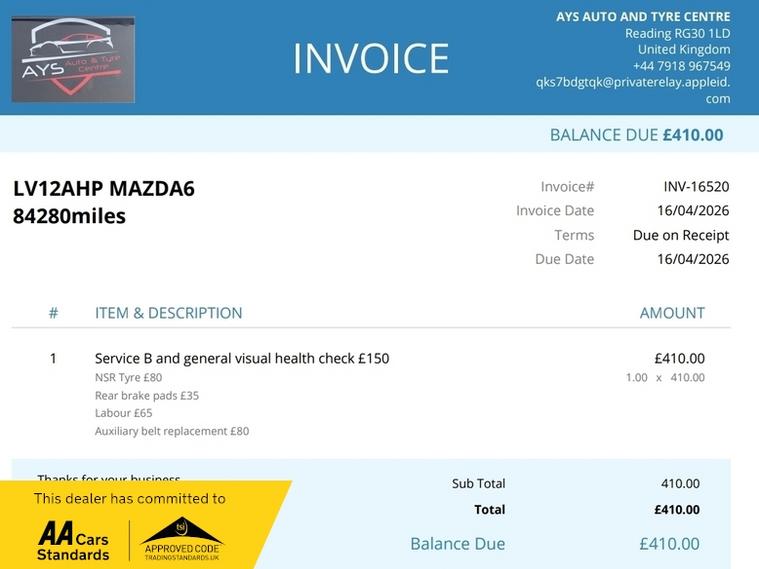Click the Balance Due £410.00 banner amount
Viewport: 759px width, 569px height.
tap(692, 135)
